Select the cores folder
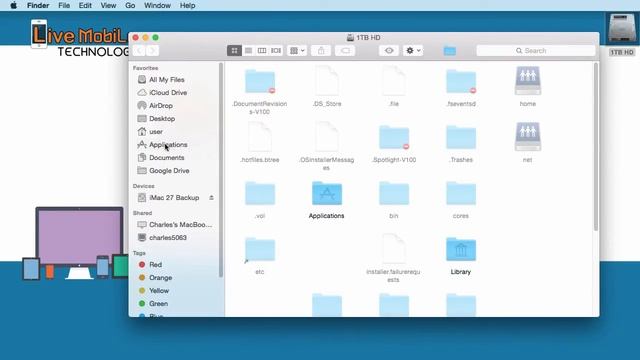Image resolution: width=640 pixels, height=360 pixels. [461, 193]
